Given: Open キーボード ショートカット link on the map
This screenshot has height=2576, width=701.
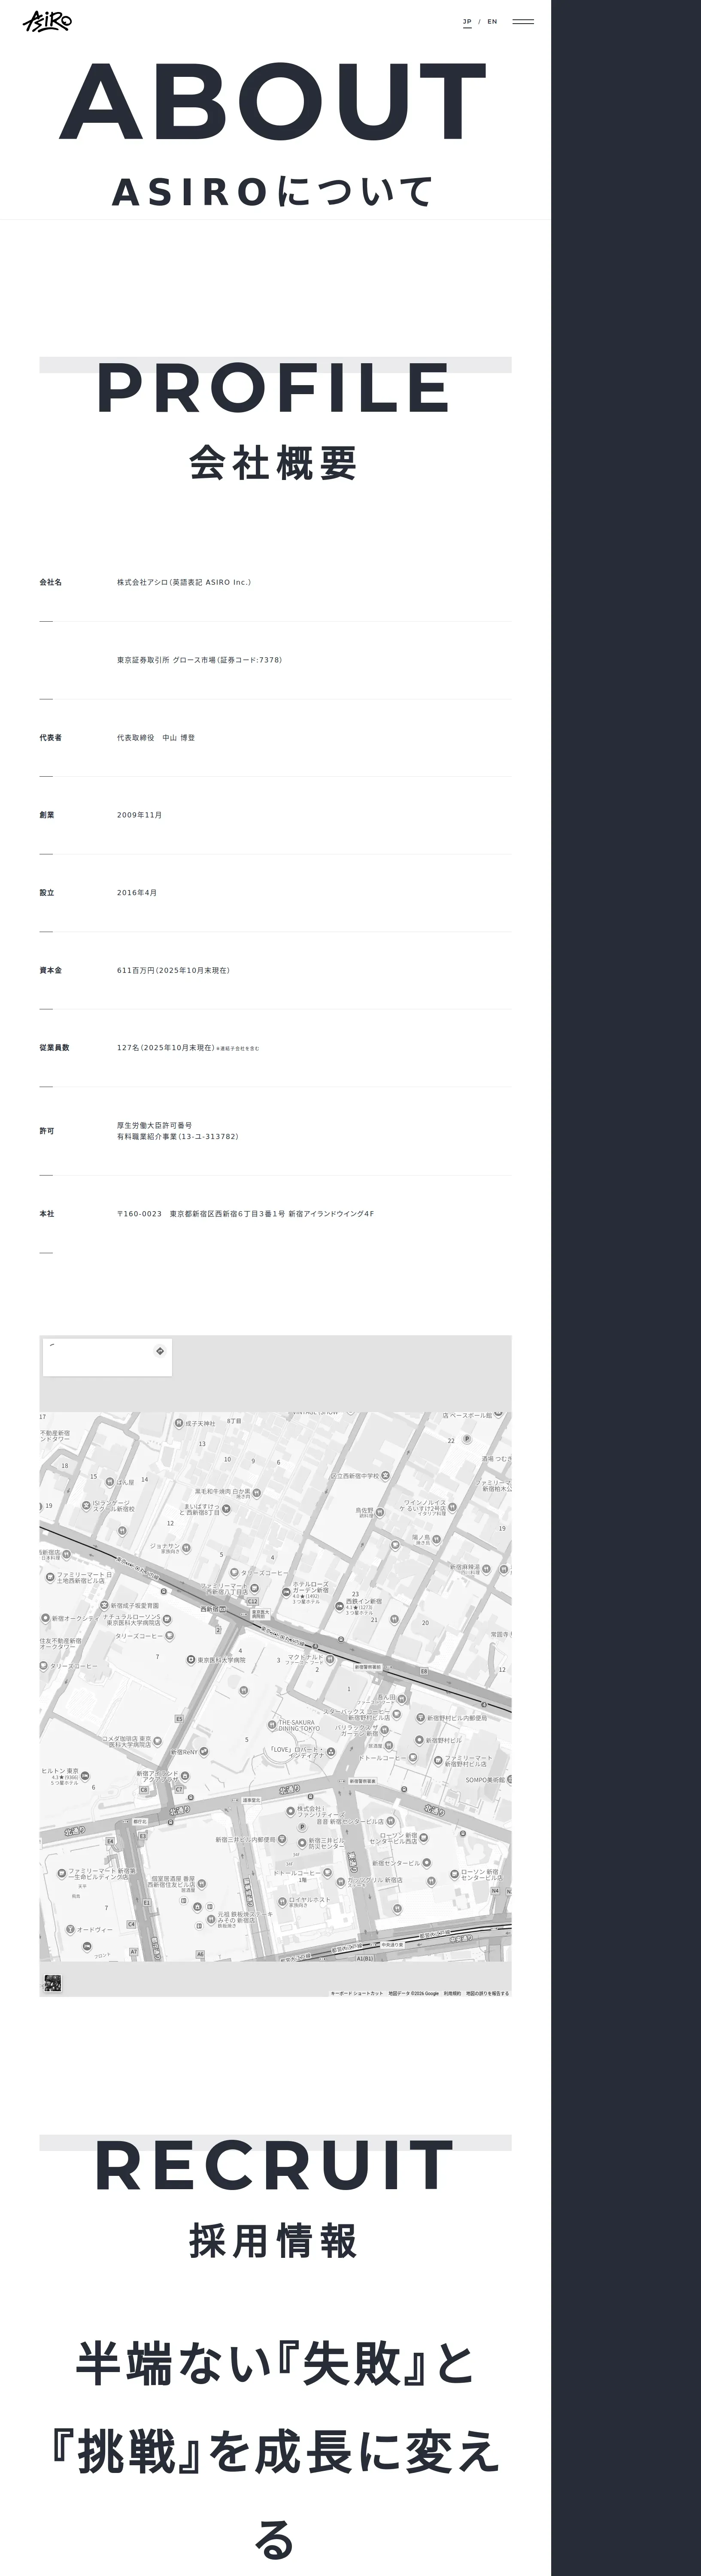Looking at the screenshot, I should [x=357, y=1993].
